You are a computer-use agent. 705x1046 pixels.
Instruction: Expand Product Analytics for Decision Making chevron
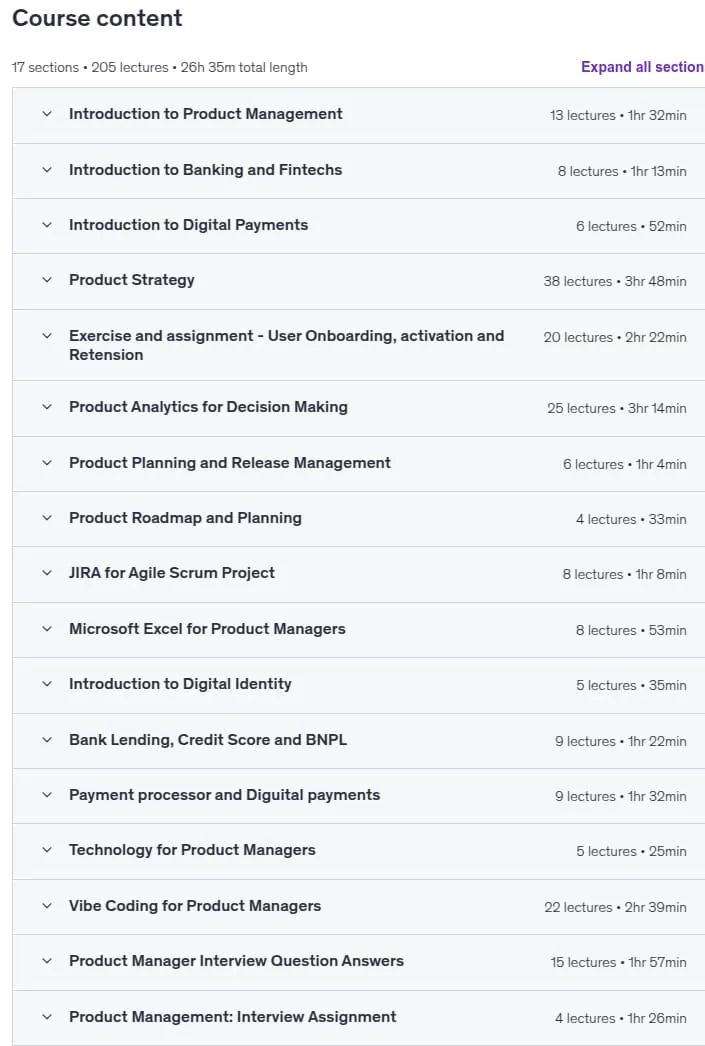pyautogui.click(x=47, y=407)
